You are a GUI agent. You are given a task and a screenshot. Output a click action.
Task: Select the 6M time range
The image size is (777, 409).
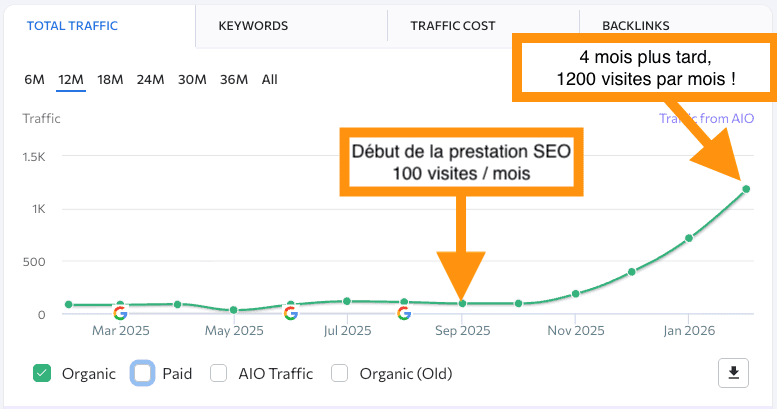click(34, 79)
